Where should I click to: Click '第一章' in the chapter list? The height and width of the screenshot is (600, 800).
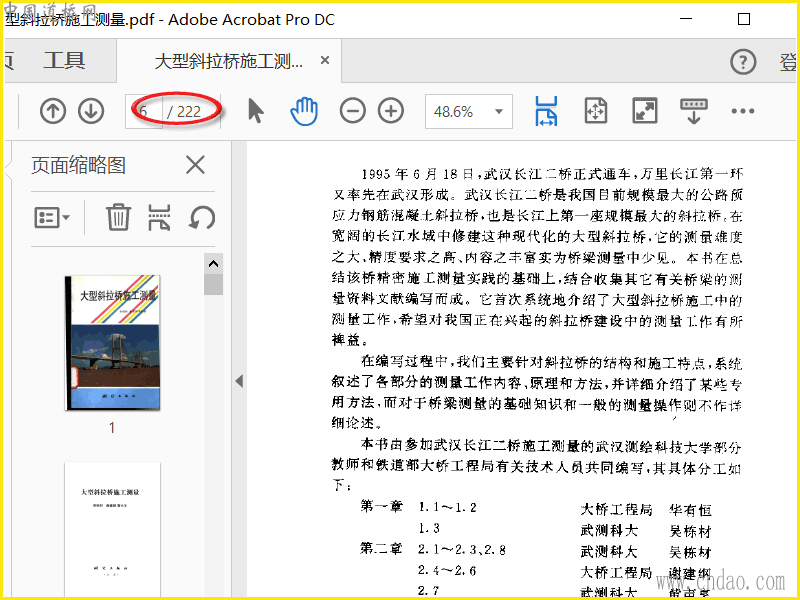(x=382, y=506)
